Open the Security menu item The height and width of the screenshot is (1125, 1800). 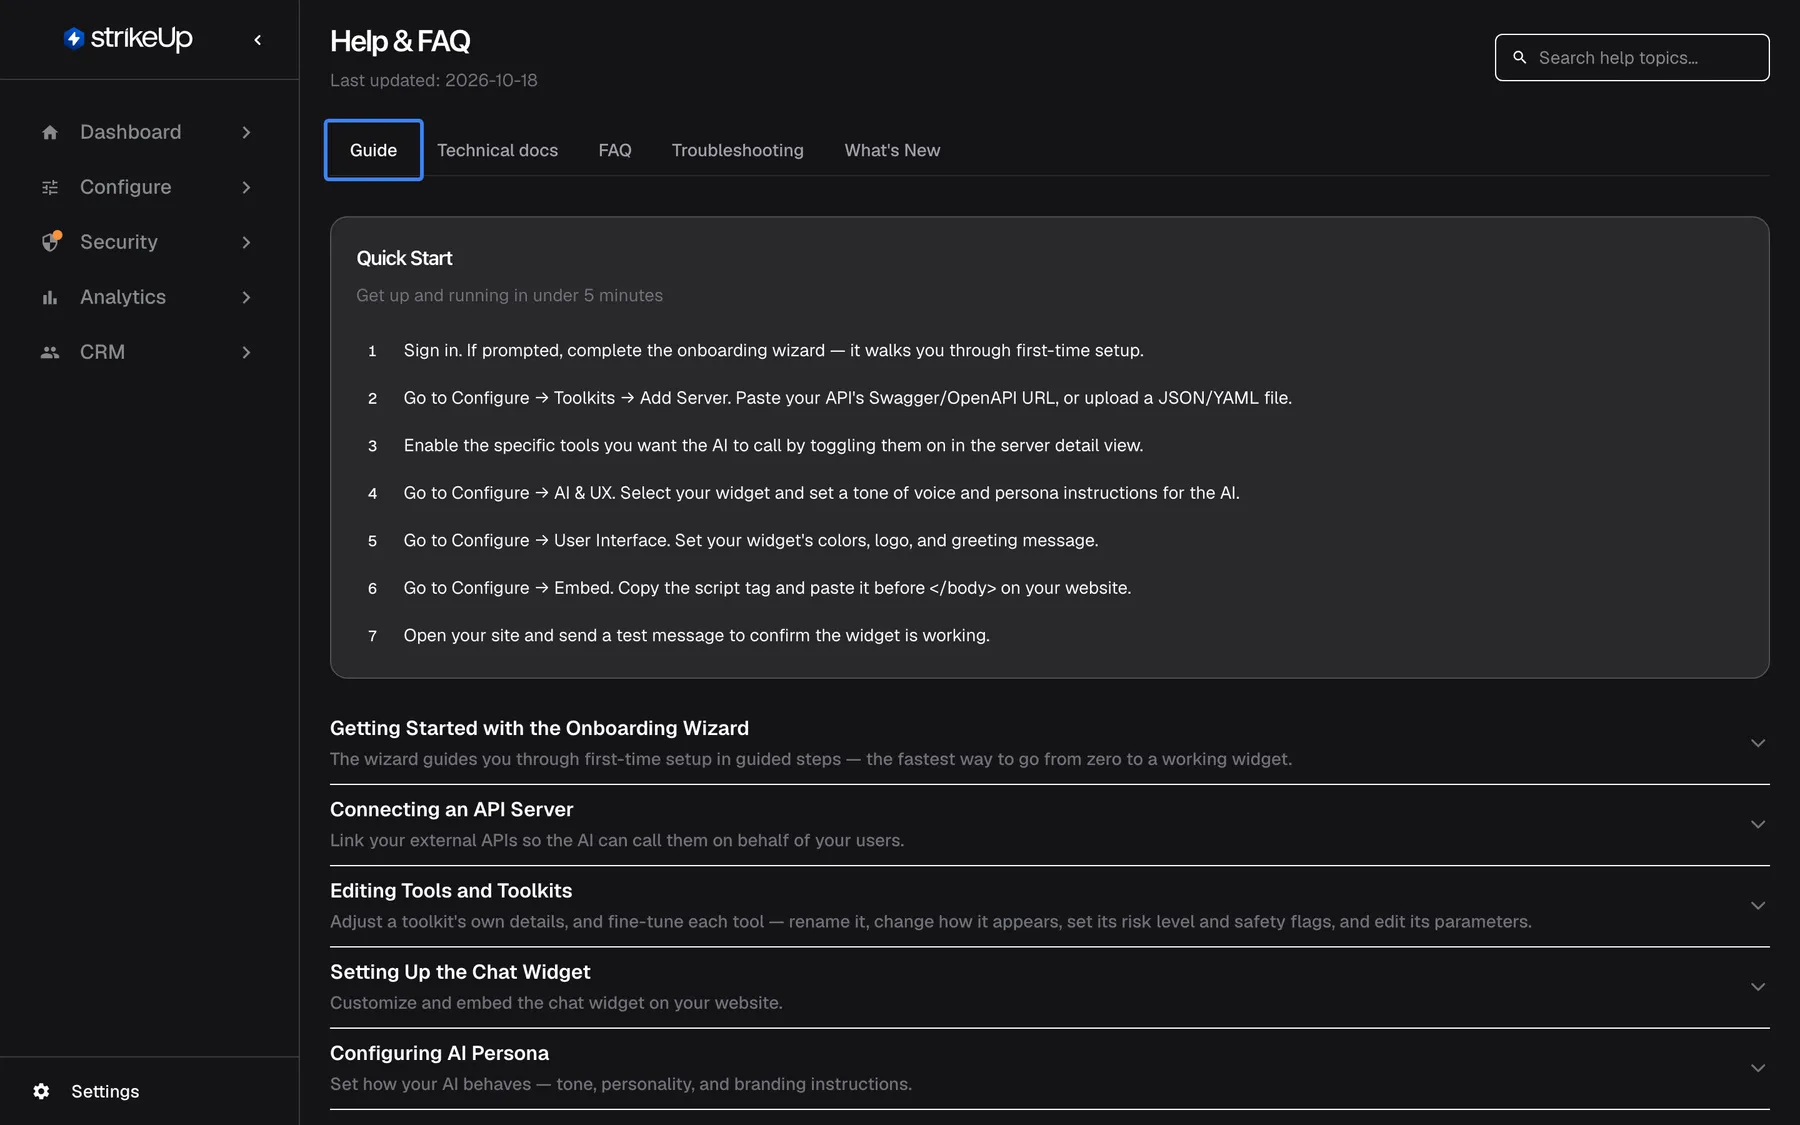148,242
